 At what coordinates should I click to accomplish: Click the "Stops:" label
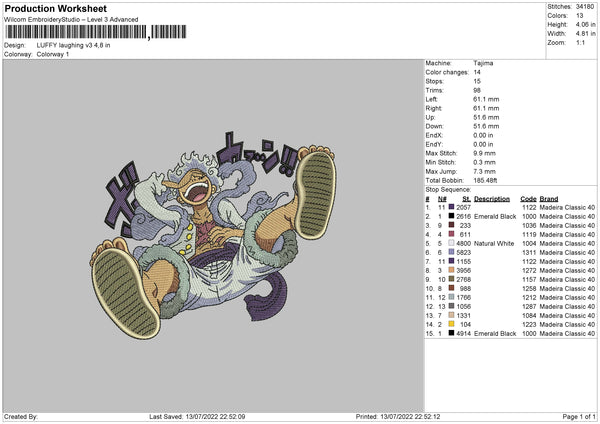(434, 81)
